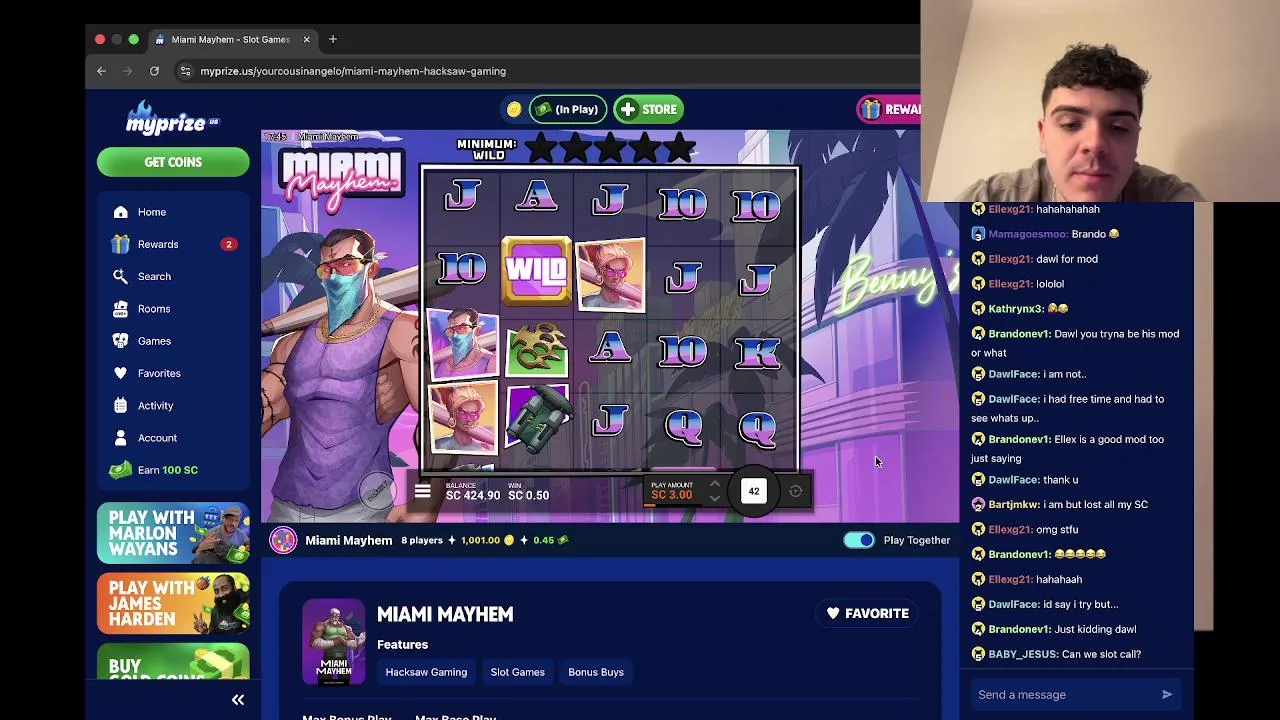Click BABY_JESUS chat username
Viewport: 1280px width, 720px height.
tap(1022, 654)
